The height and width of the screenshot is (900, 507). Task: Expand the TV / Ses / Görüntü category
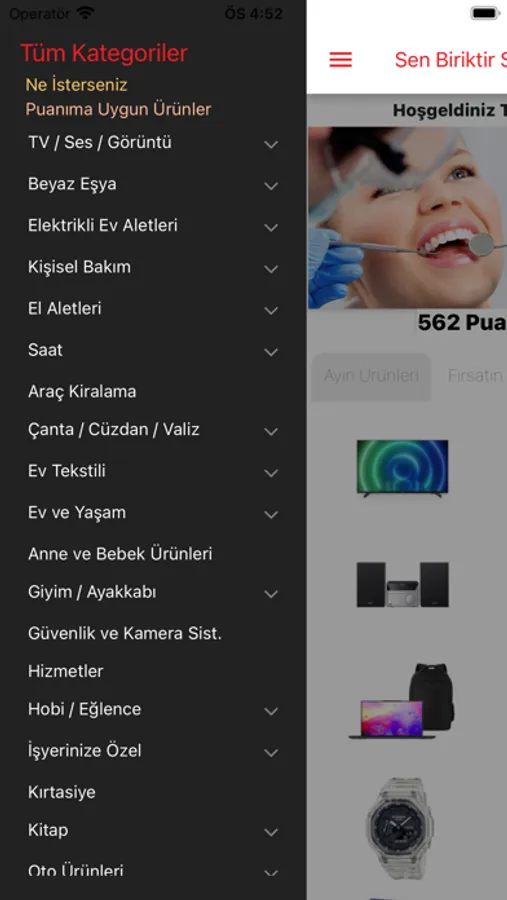(271, 144)
